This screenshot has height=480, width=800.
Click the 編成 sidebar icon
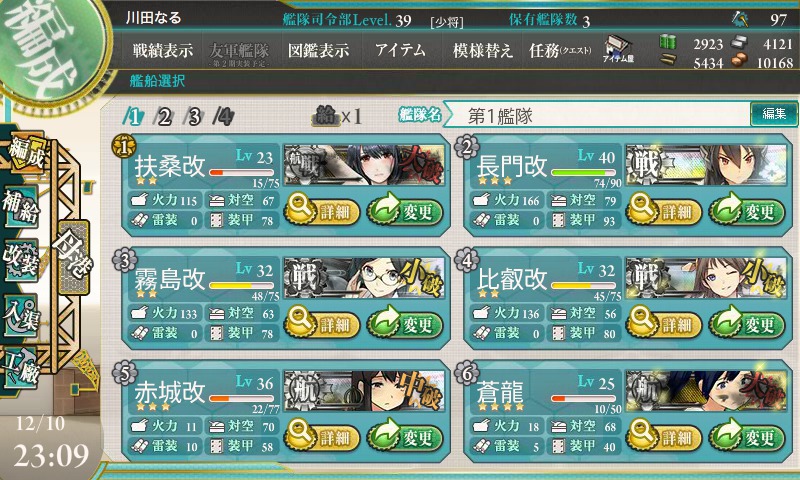tap(26, 153)
